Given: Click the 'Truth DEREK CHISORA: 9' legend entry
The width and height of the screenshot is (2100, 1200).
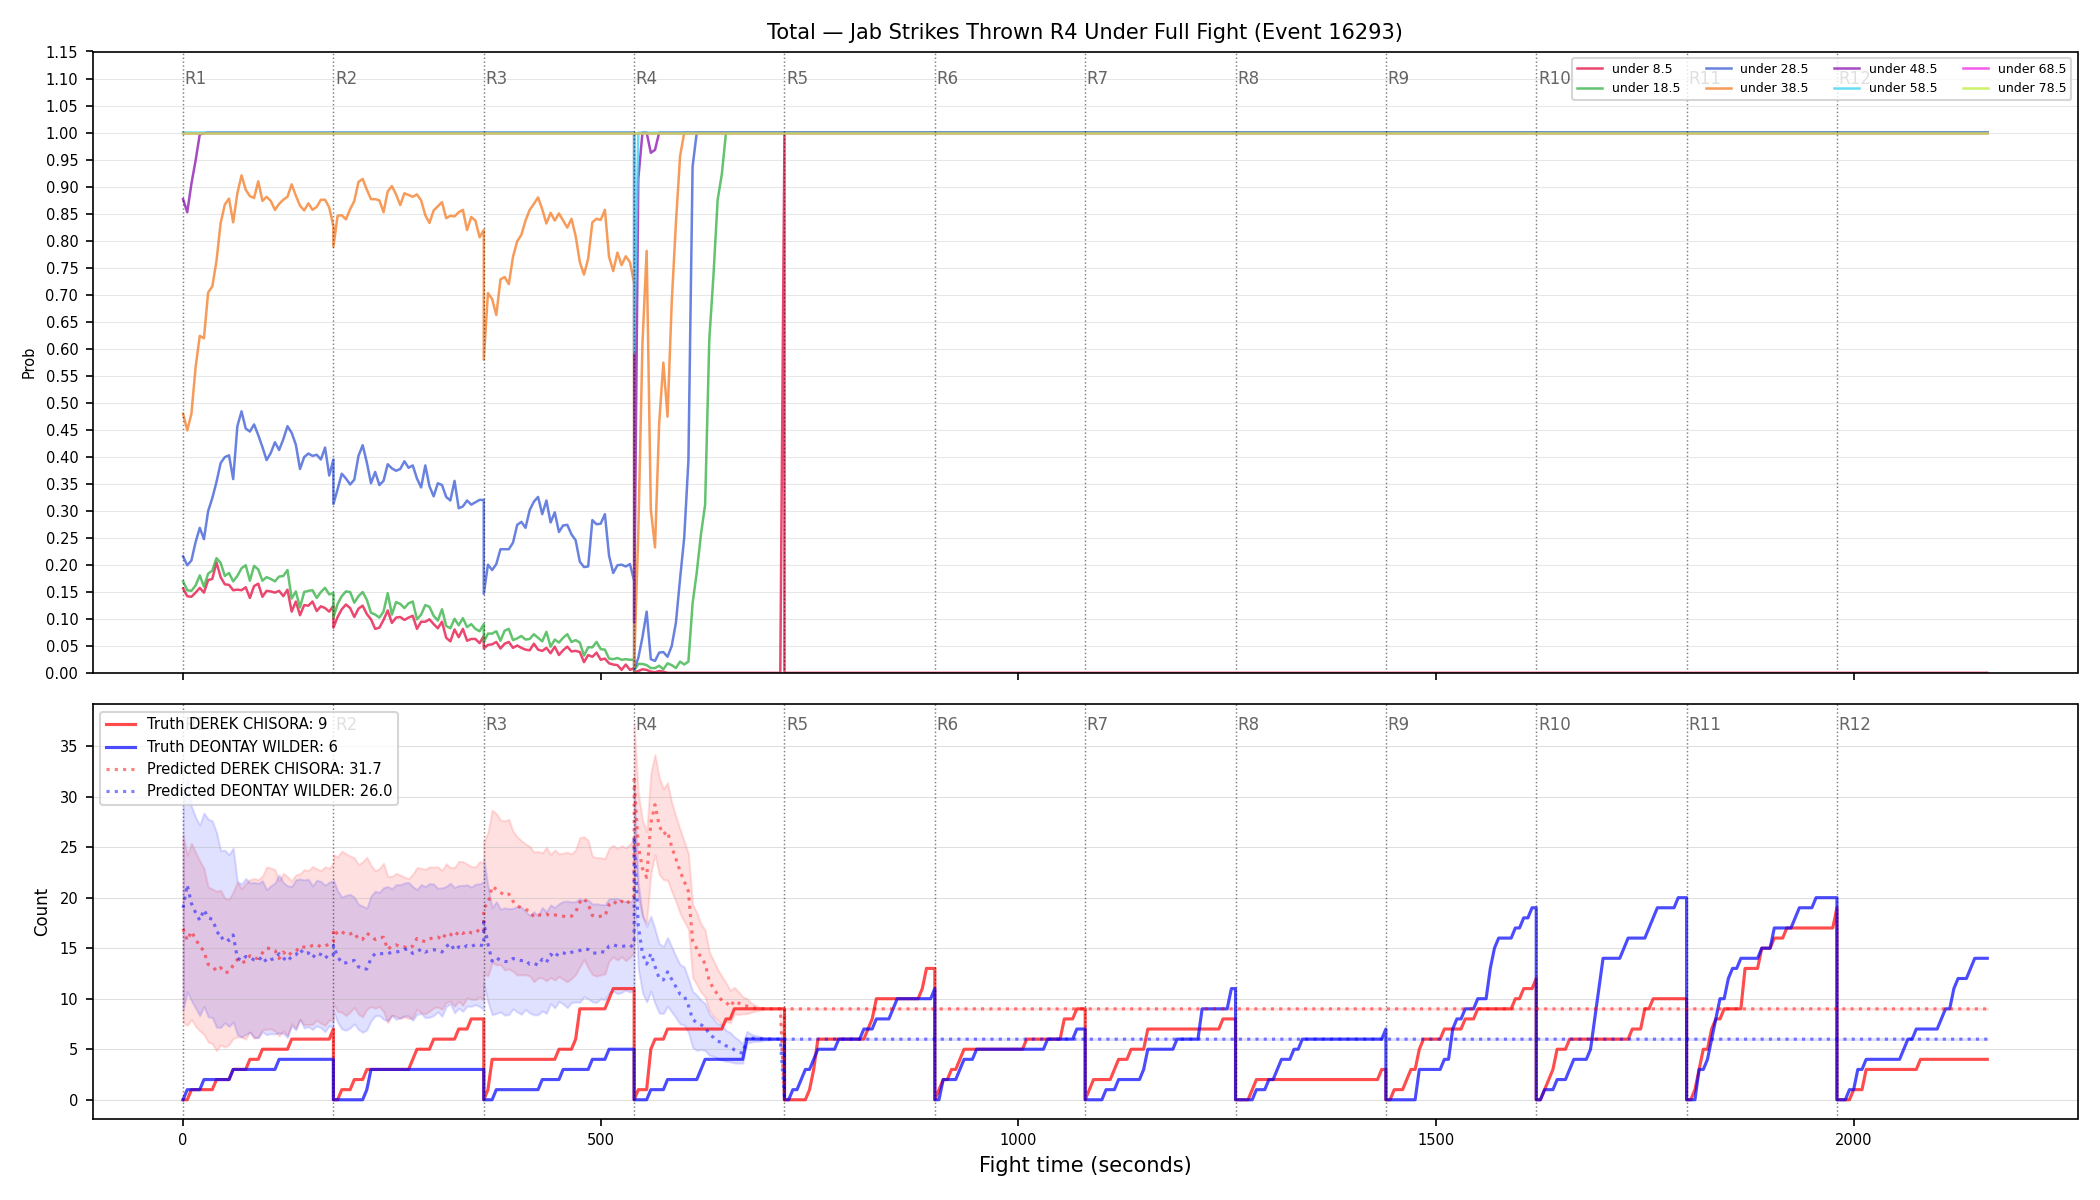Looking at the screenshot, I should (x=236, y=724).
